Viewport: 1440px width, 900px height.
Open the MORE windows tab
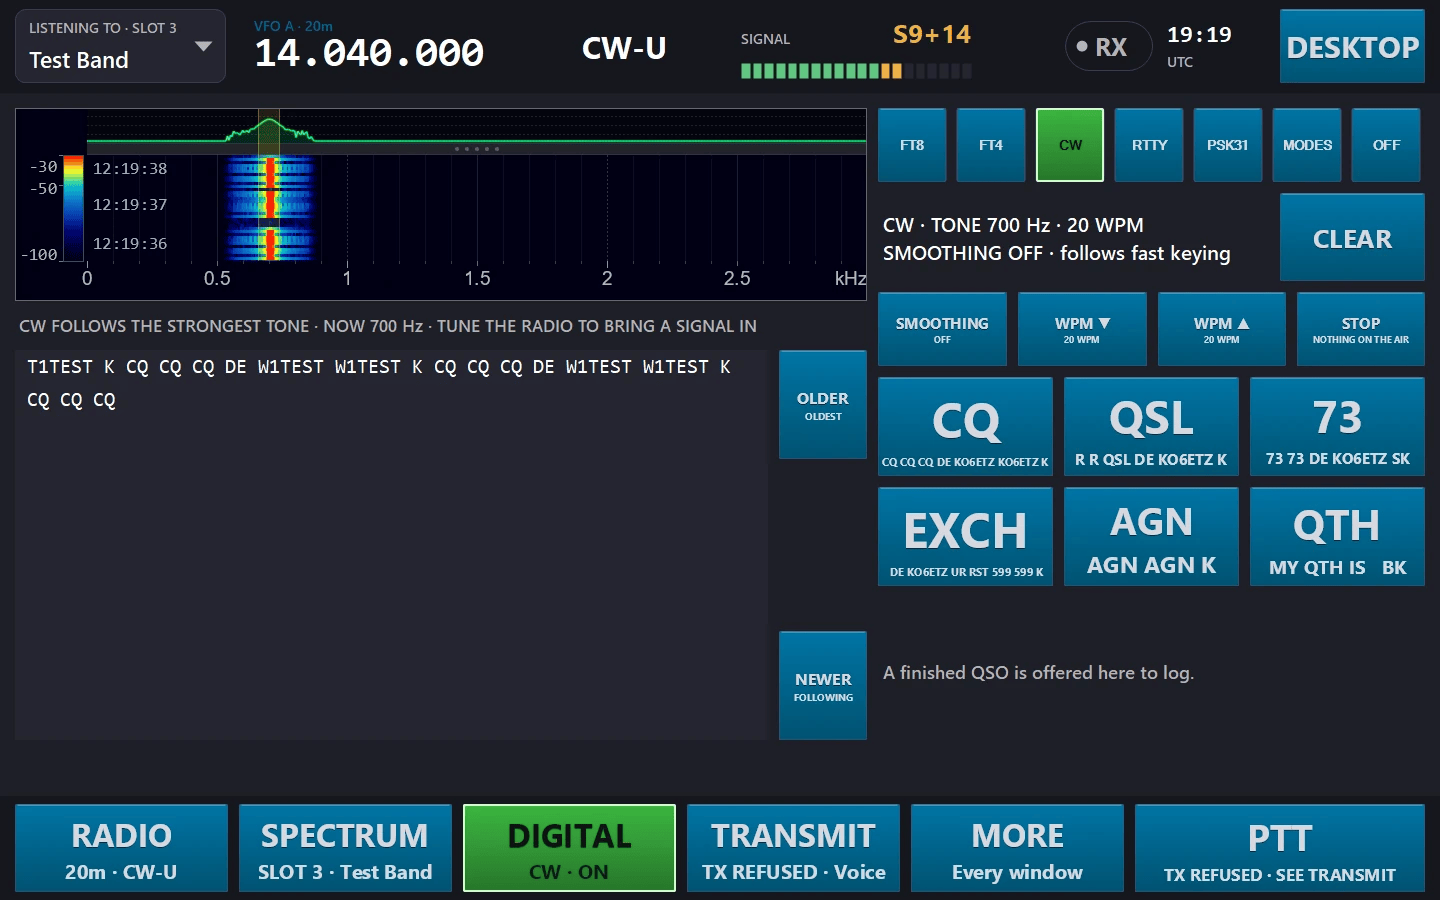[1017, 848]
